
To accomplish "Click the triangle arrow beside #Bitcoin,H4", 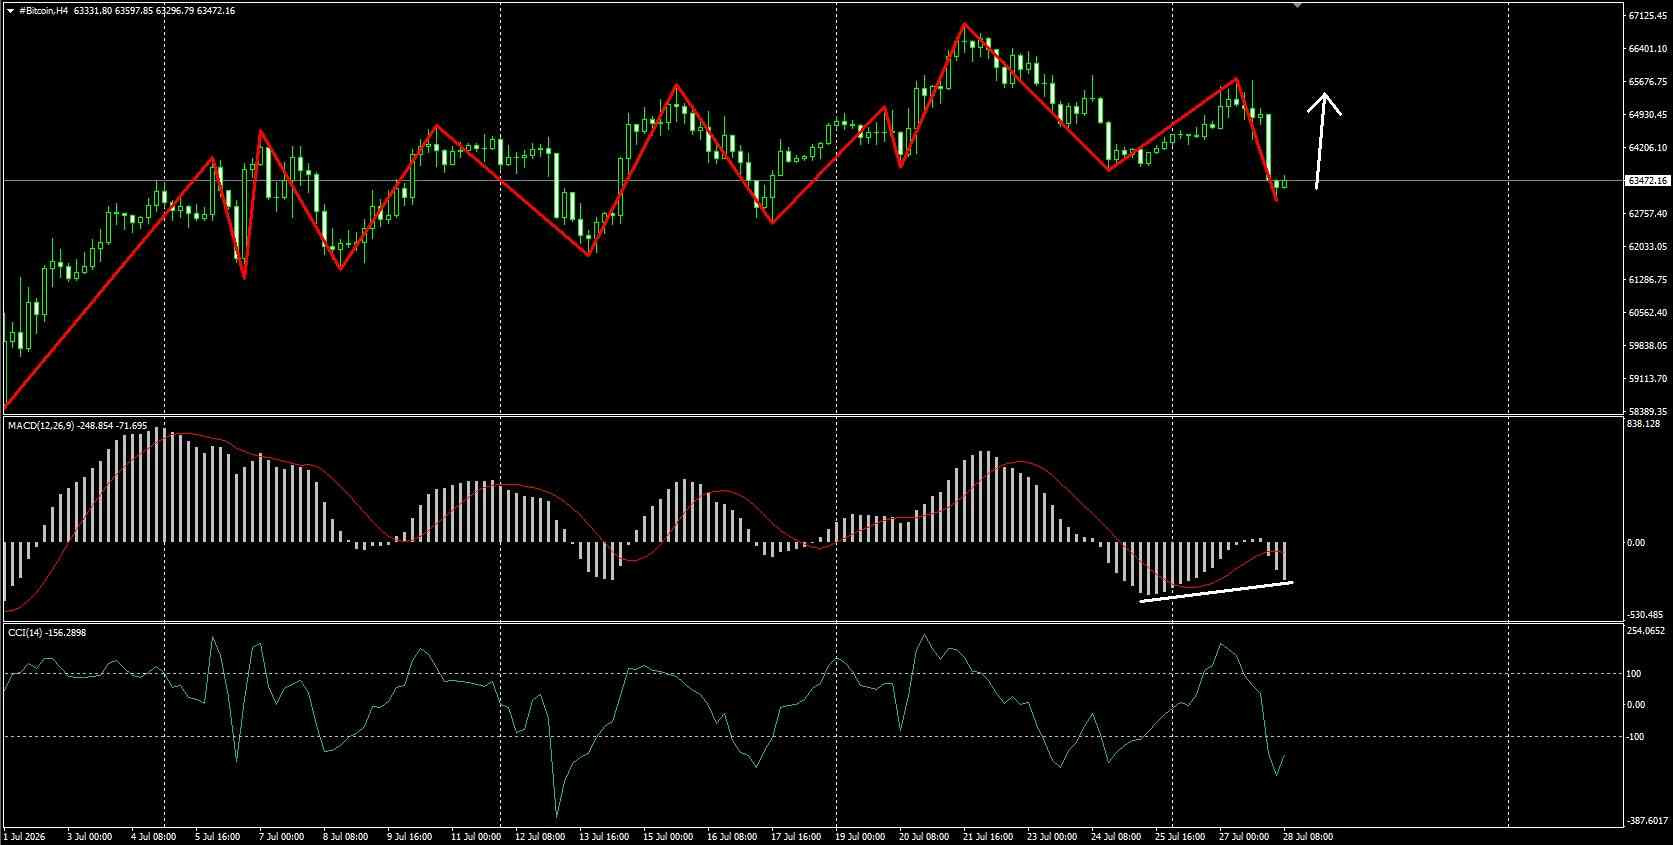I will pyautogui.click(x=10, y=10).
